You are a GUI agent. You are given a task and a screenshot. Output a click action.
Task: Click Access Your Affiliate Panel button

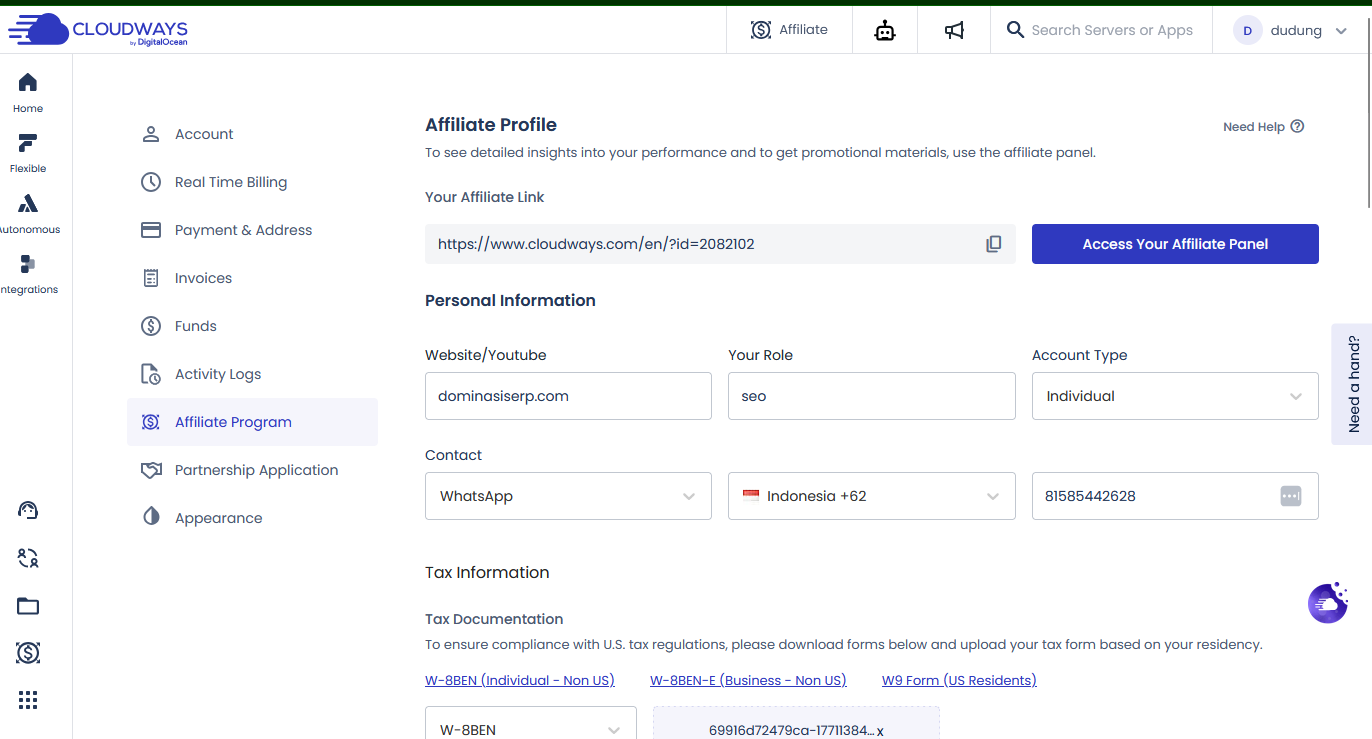tap(1175, 244)
